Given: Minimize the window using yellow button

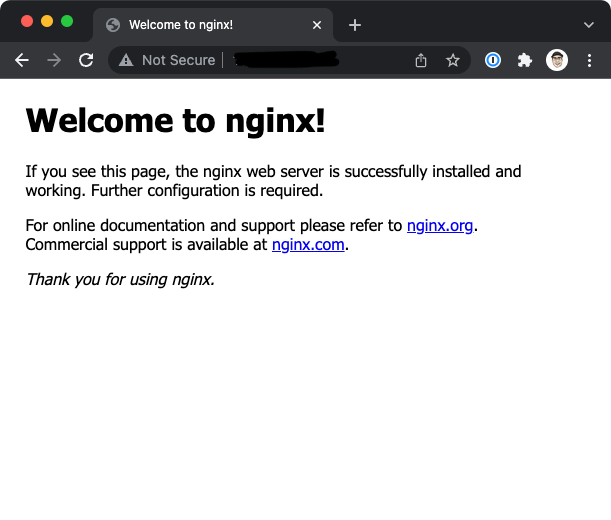Looking at the screenshot, I should tap(47, 21).
